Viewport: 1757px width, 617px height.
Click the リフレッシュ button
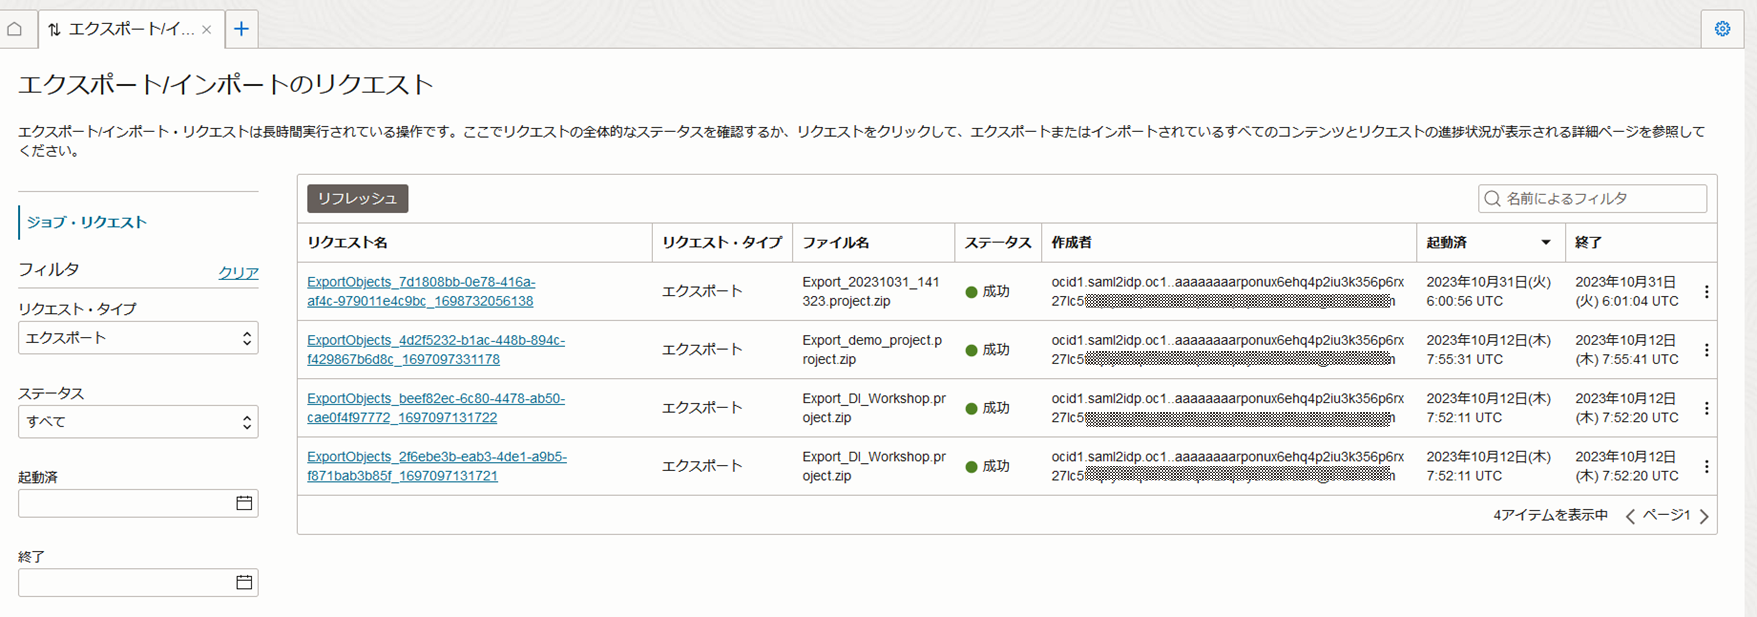point(357,198)
